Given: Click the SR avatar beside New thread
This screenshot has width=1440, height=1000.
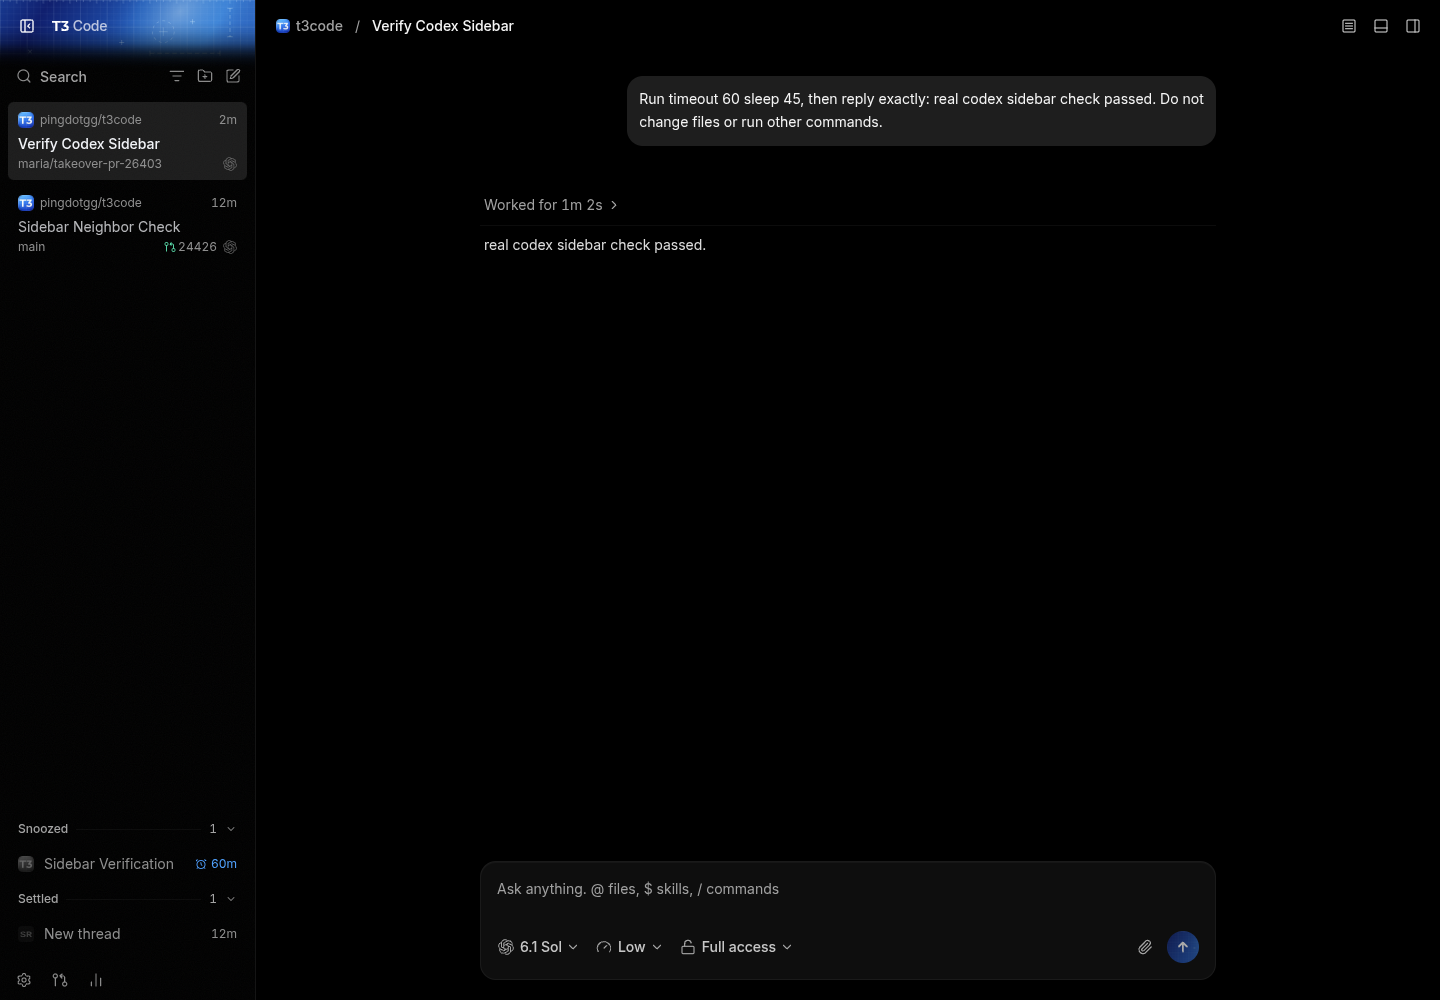Looking at the screenshot, I should point(26,934).
